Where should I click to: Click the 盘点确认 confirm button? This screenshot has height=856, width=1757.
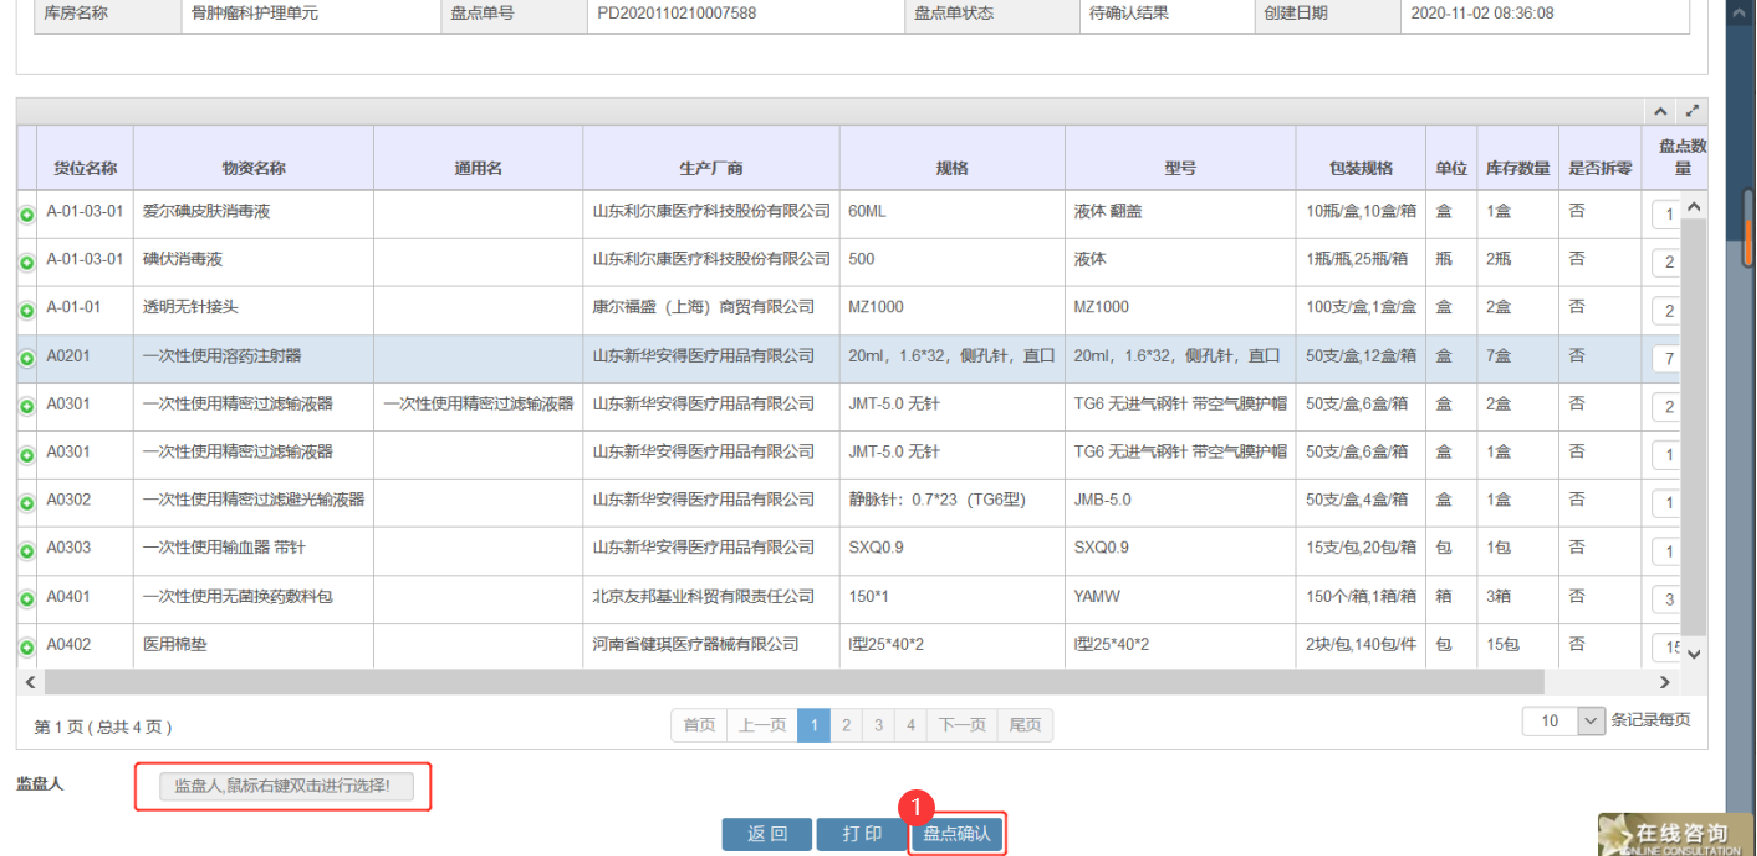point(956,834)
